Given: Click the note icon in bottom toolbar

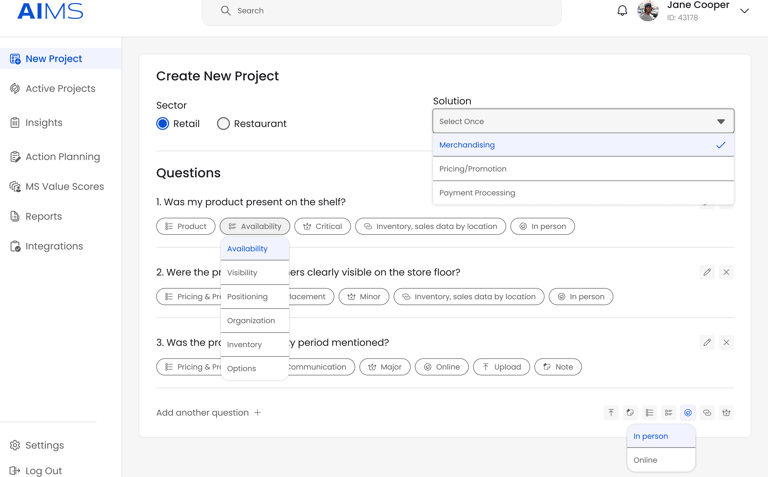Looking at the screenshot, I should (x=630, y=412).
